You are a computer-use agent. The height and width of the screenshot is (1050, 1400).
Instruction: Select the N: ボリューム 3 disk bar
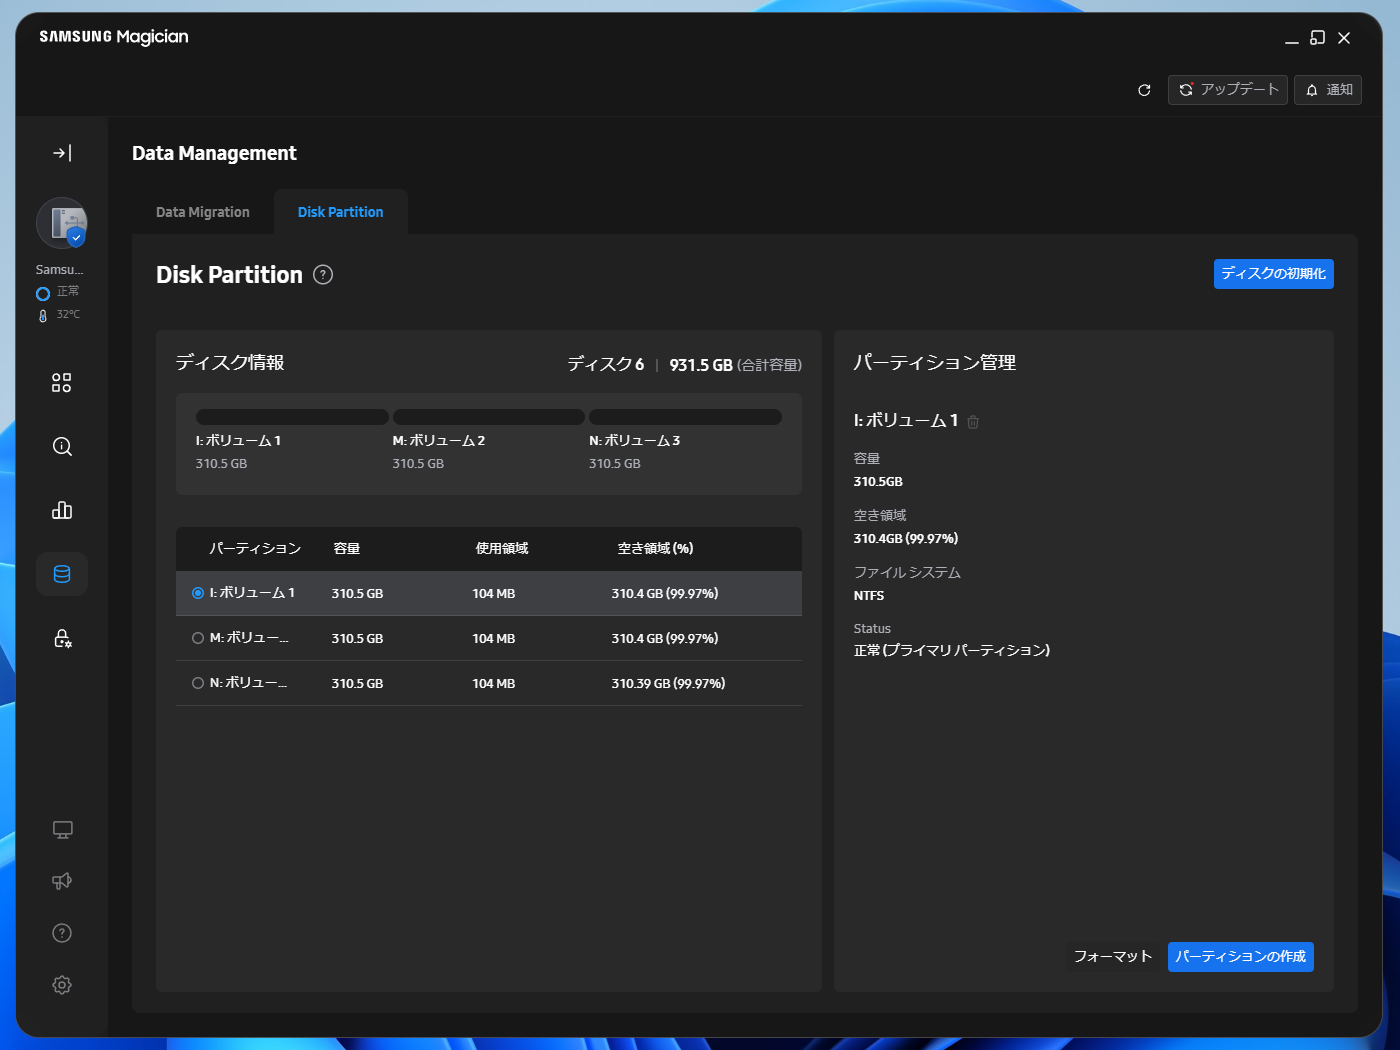click(685, 417)
